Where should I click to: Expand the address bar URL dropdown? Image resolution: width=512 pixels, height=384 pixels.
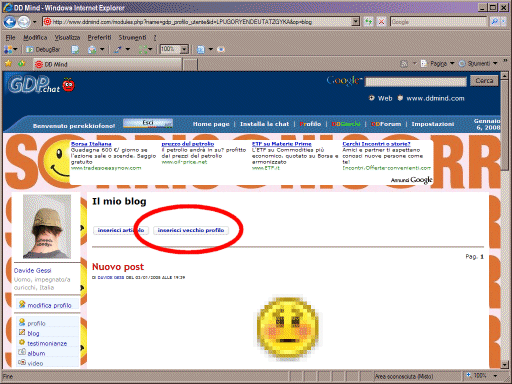point(356,22)
